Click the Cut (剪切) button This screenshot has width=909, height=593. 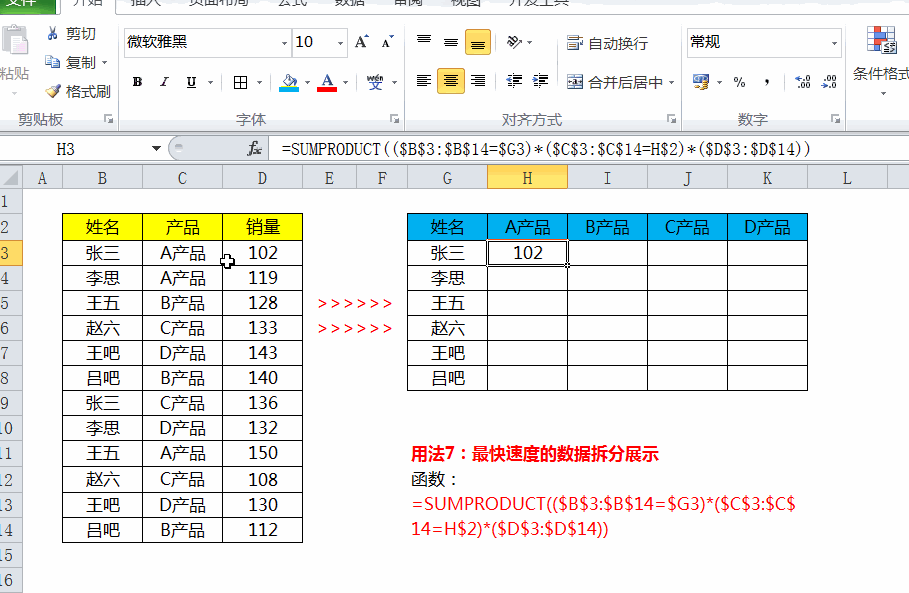click(x=71, y=34)
